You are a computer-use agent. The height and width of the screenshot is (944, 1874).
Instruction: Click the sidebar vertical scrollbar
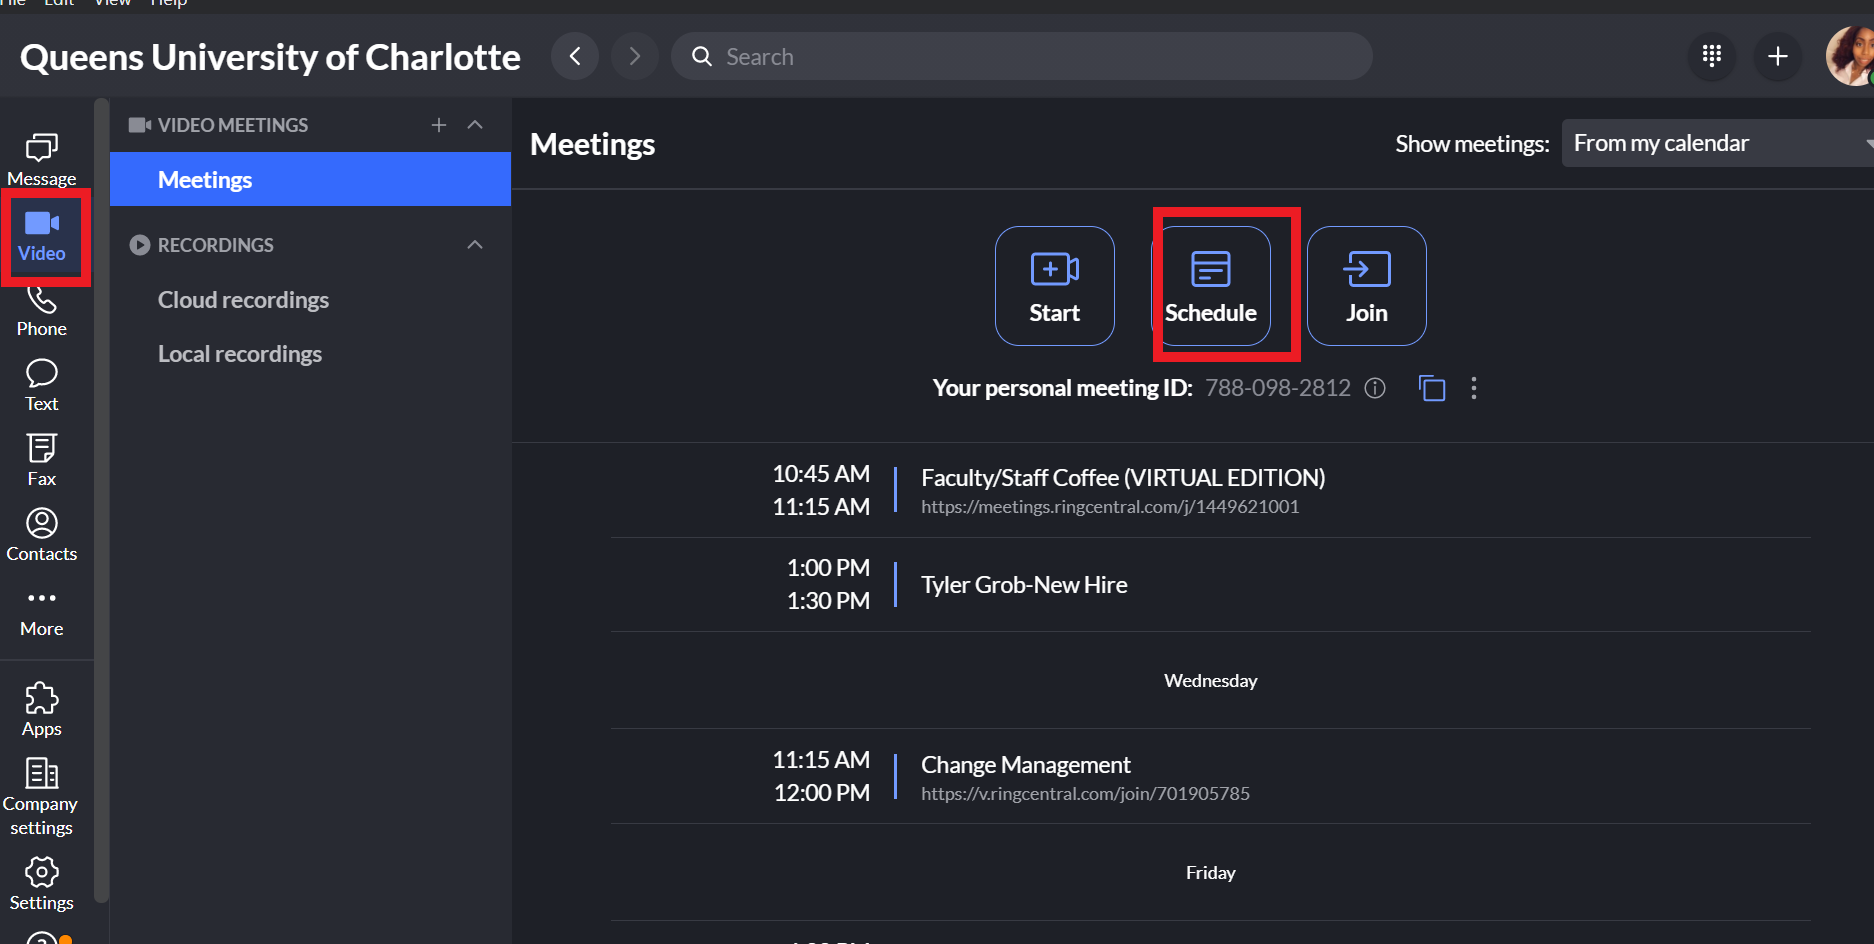point(101,500)
